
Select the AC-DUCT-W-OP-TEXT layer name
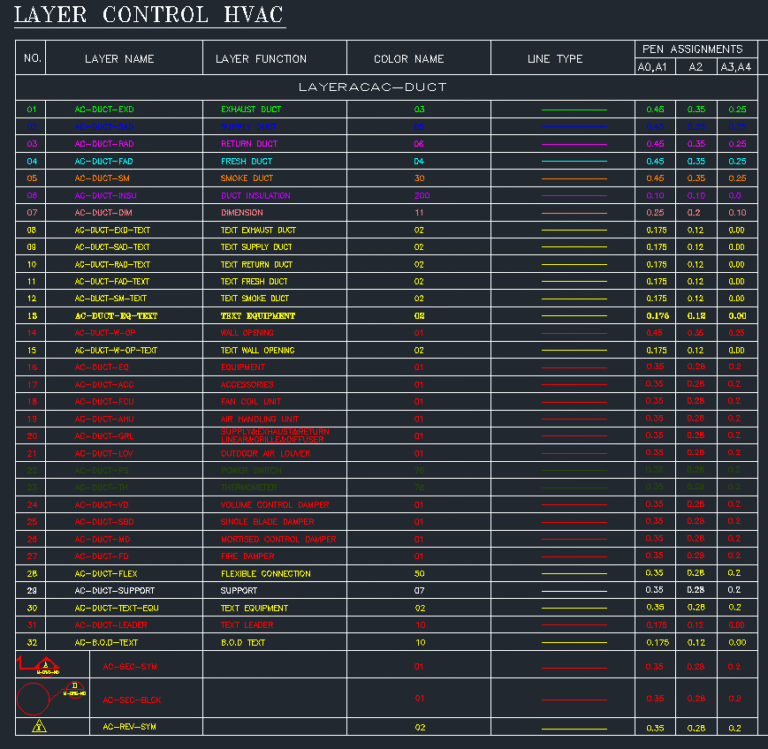pyautogui.click(x=116, y=350)
